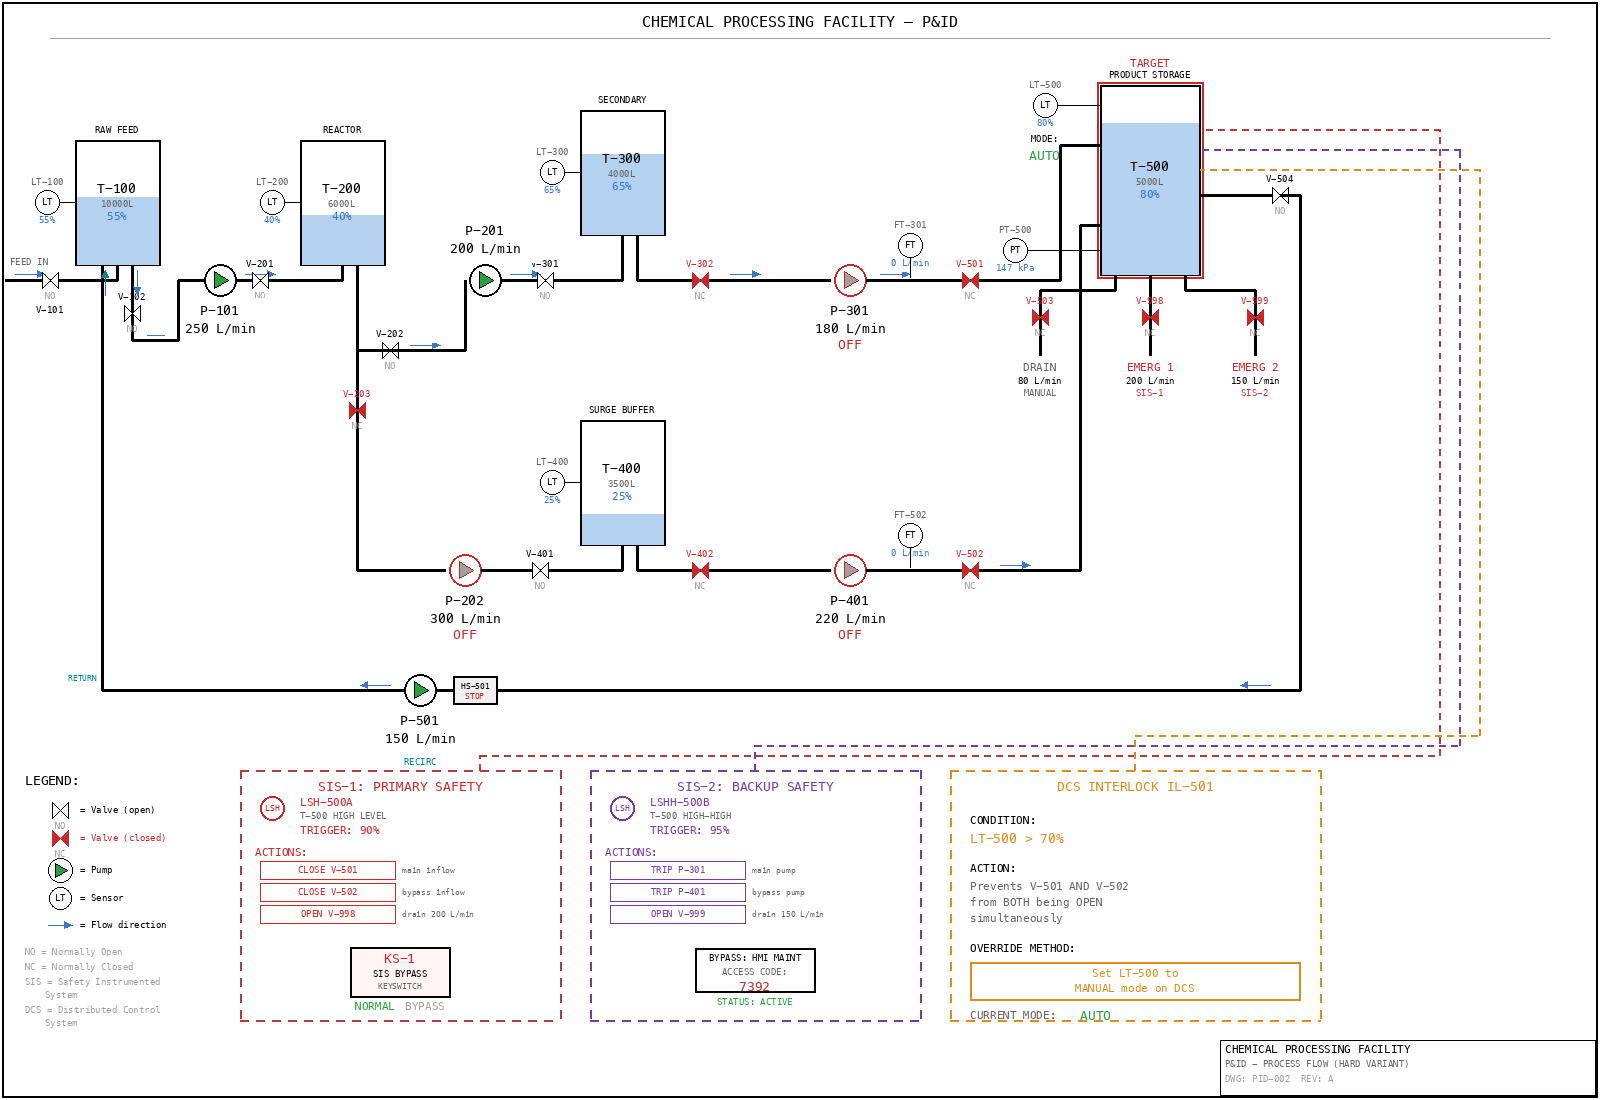Select level sensor LT-400

(552, 482)
